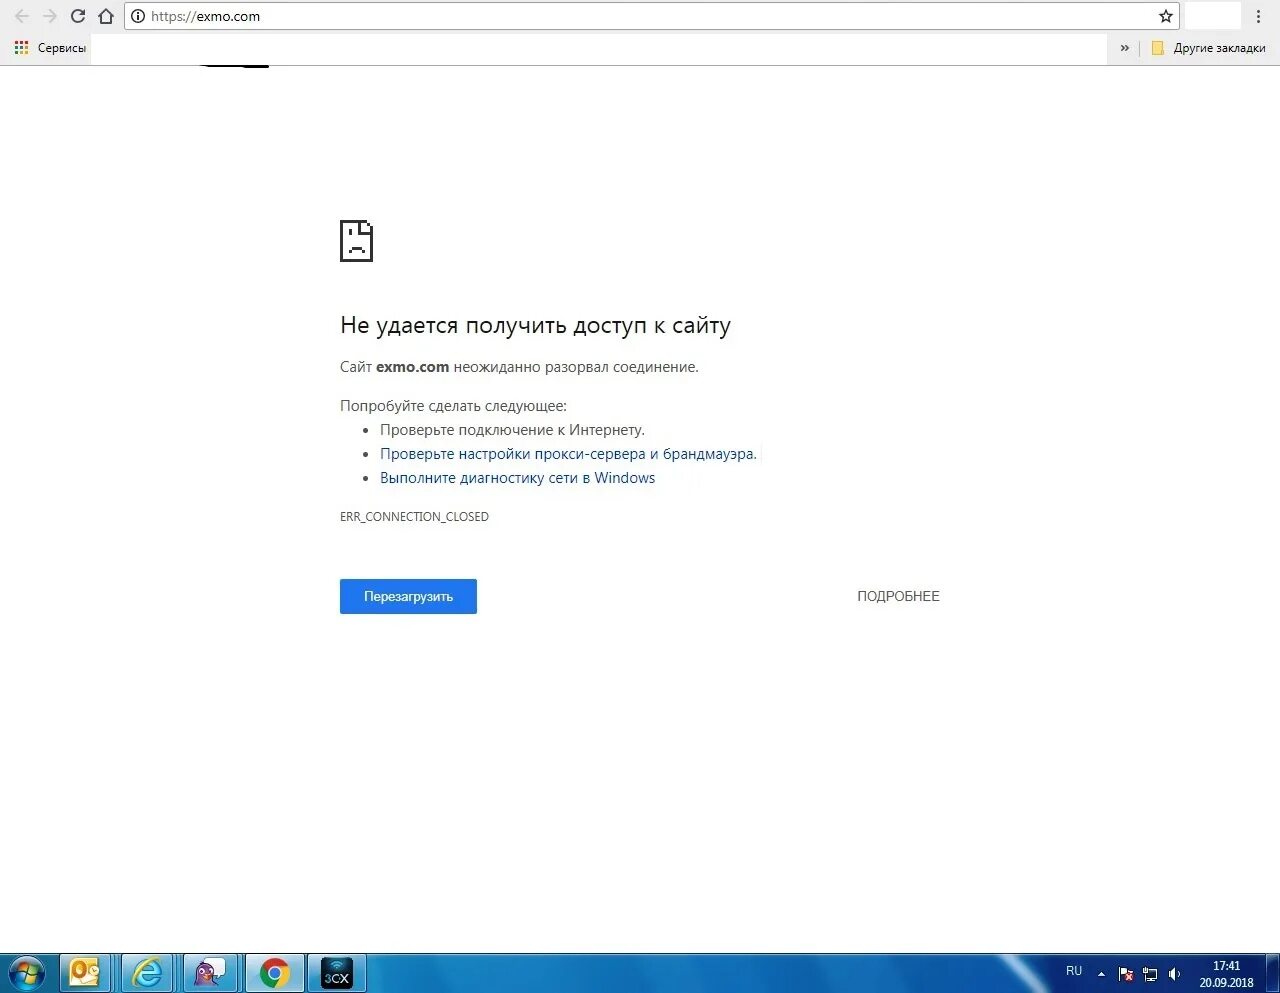
Task: Click the browser Forward arrow
Action: point(50,16)
